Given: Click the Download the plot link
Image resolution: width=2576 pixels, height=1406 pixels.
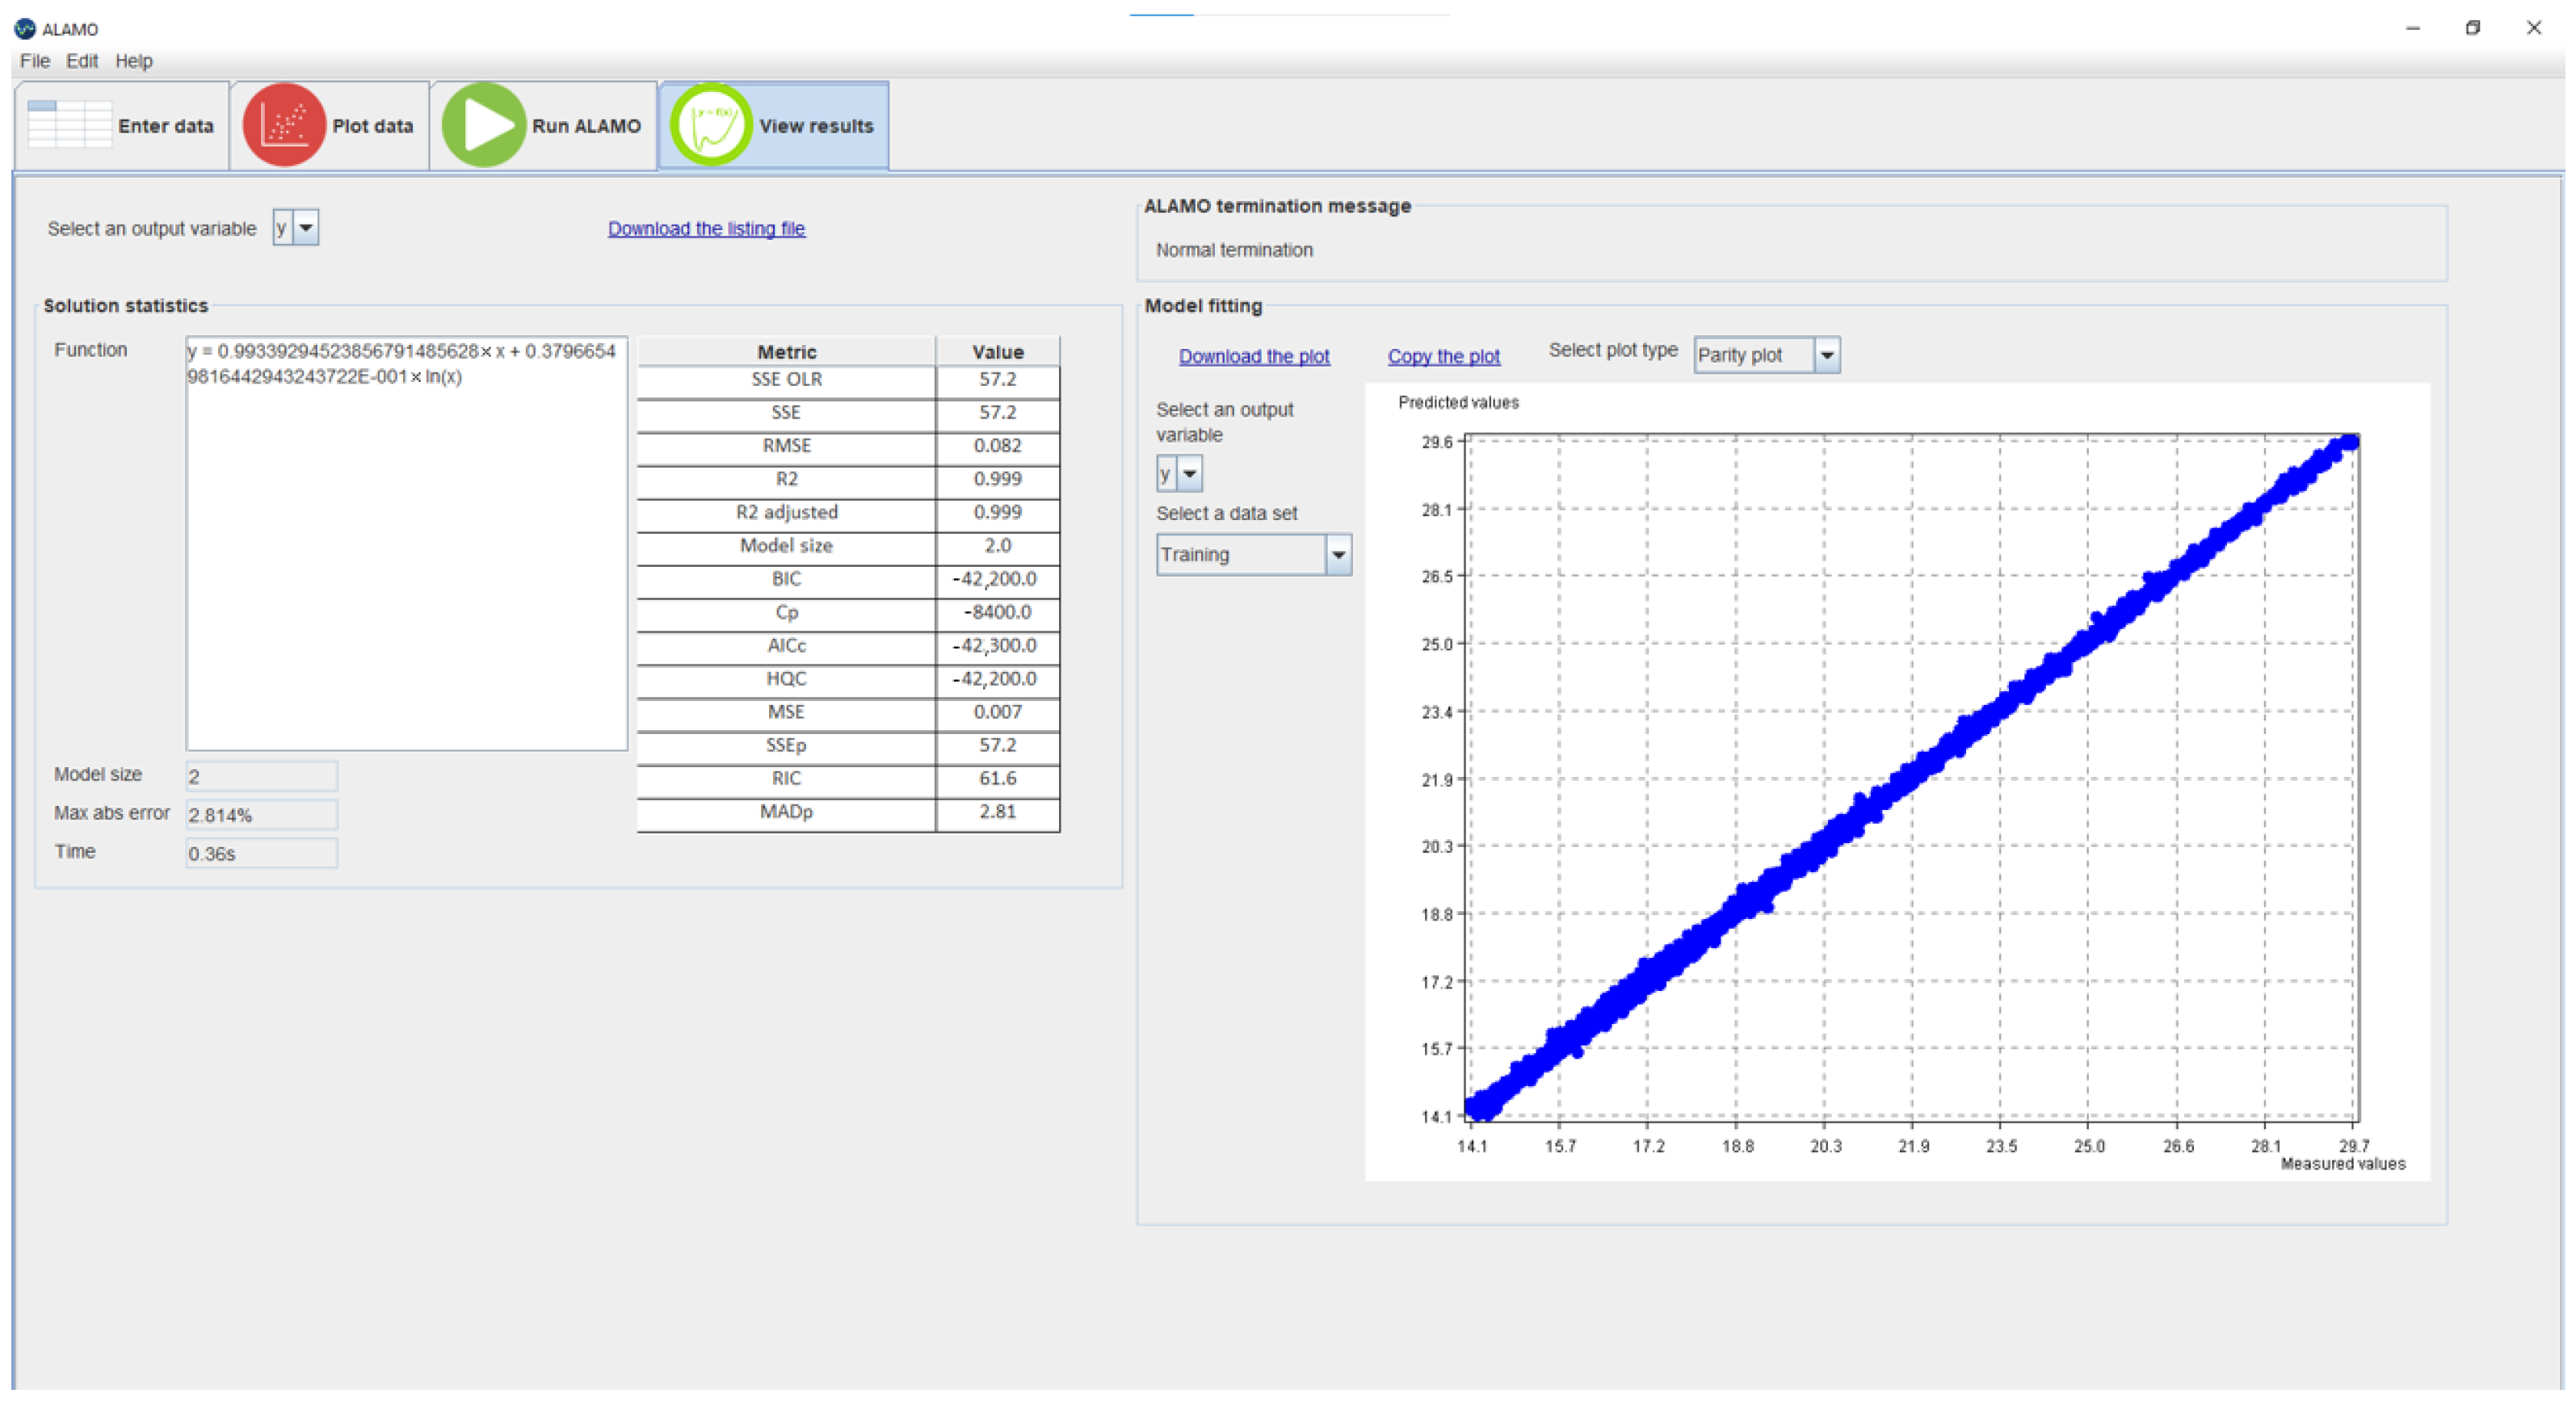Looking at the screenshot, I should pyautogui.click(x=1253, y=356).
